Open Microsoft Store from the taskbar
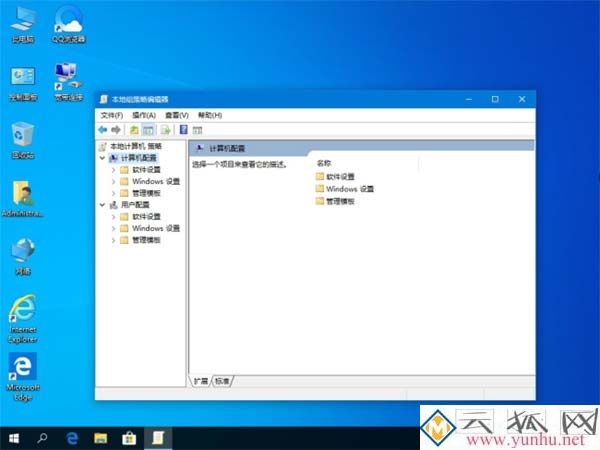 (x=129, y=438)
